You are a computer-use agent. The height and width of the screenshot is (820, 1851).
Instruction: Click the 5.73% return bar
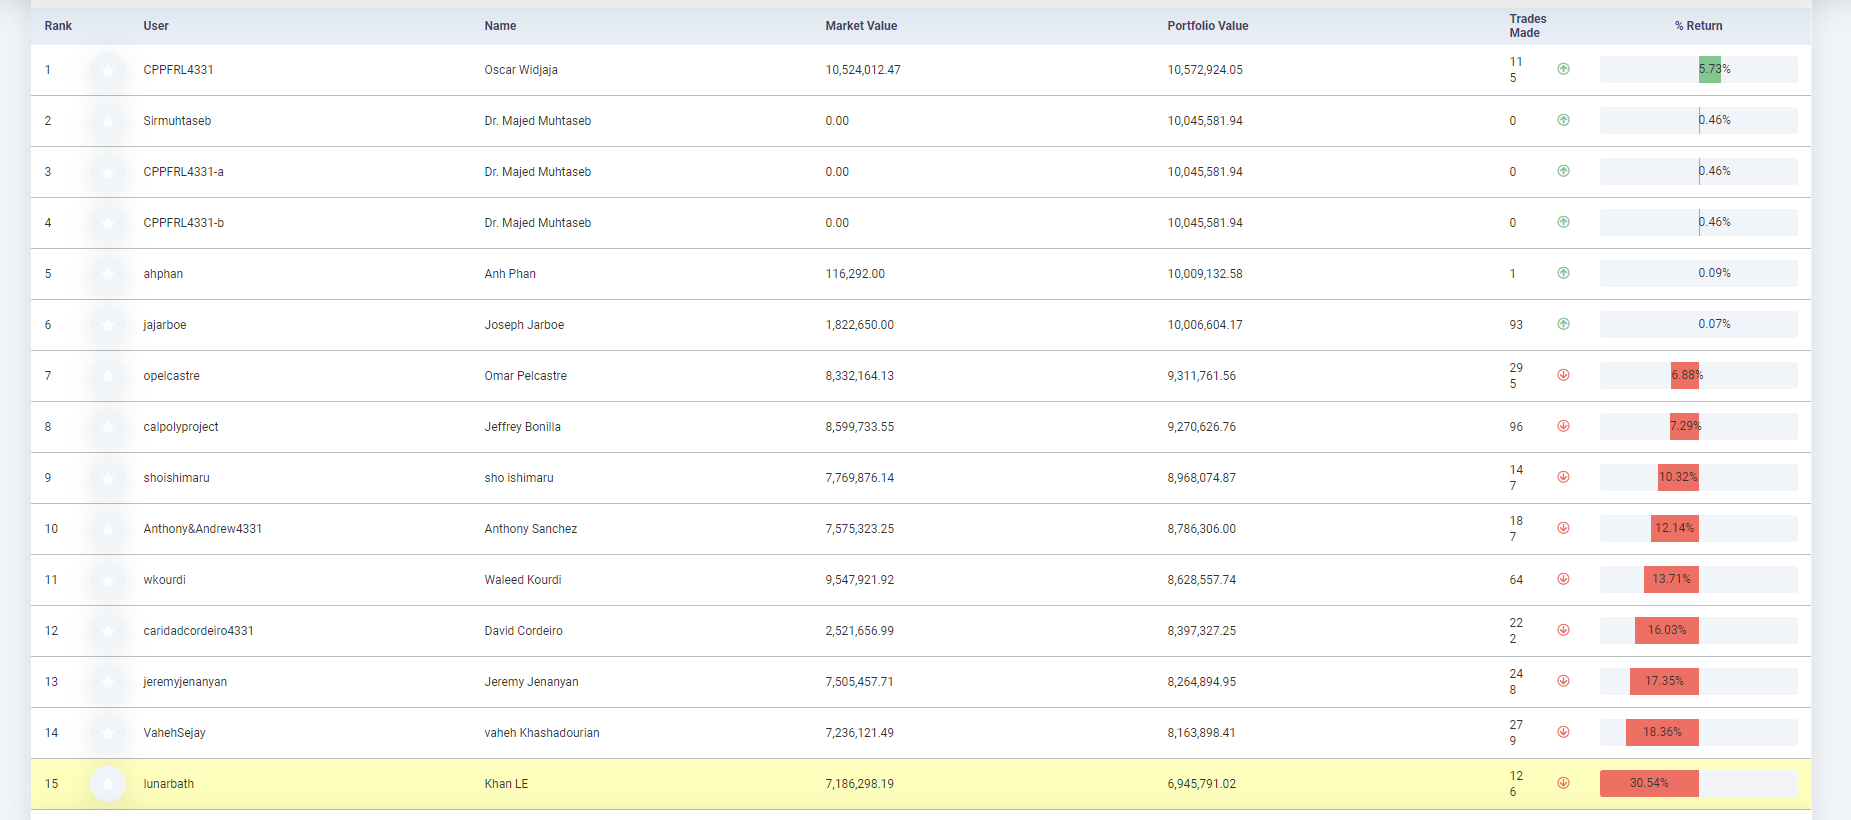tap(1710, 69)
